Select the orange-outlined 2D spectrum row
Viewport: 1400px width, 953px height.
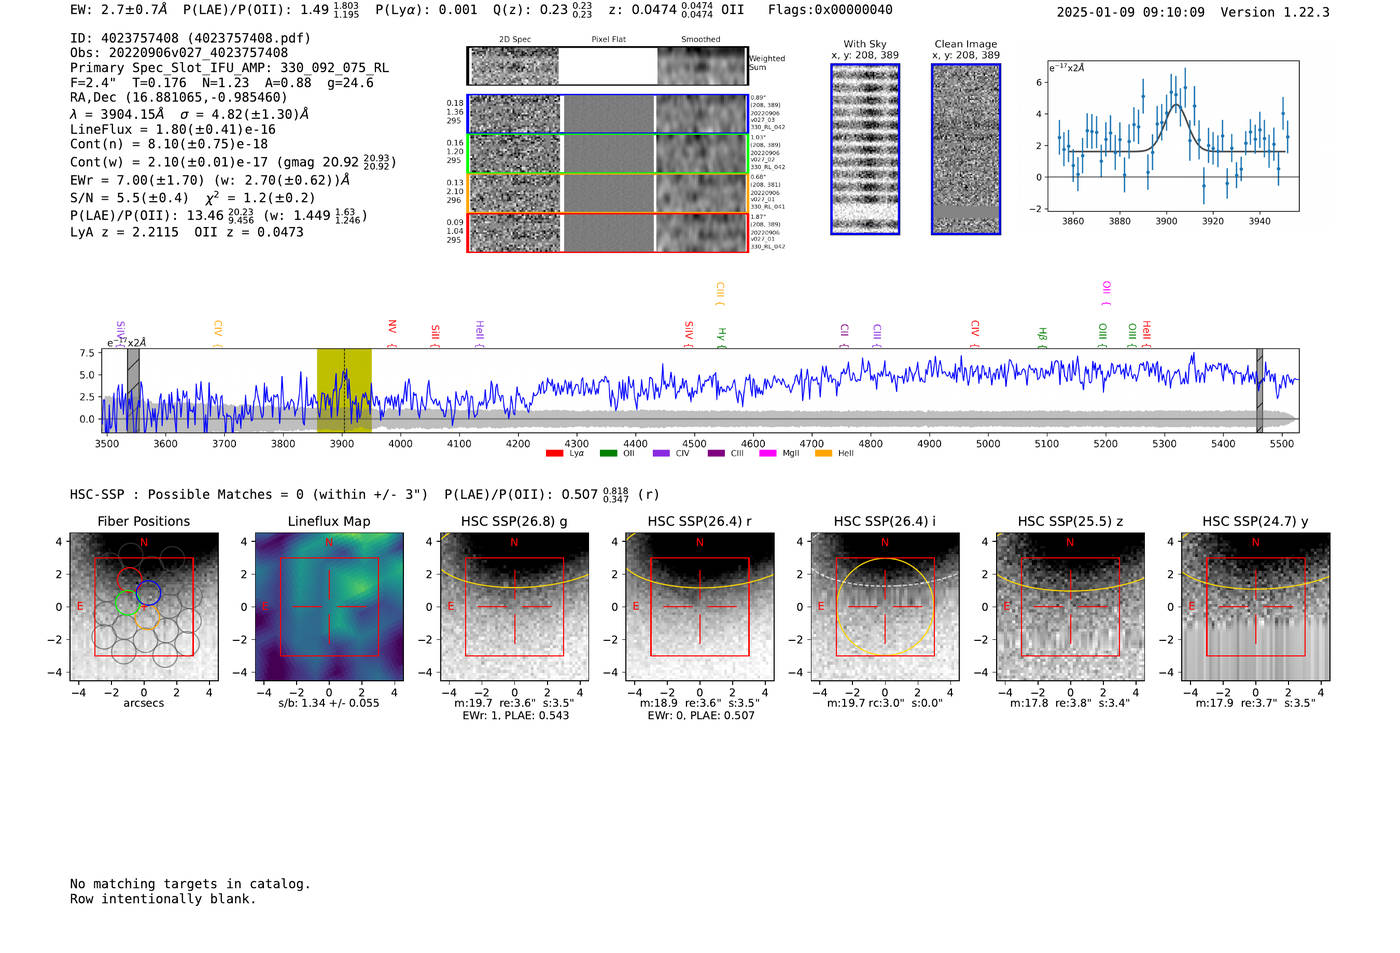coord(607,193)
